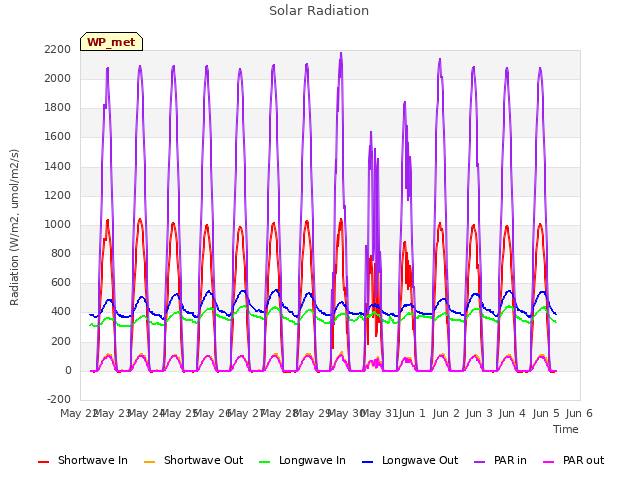This screenshot has height=480, width=640.
Task: Click the 1800 y-axis tick label
Action: [58, 107]
